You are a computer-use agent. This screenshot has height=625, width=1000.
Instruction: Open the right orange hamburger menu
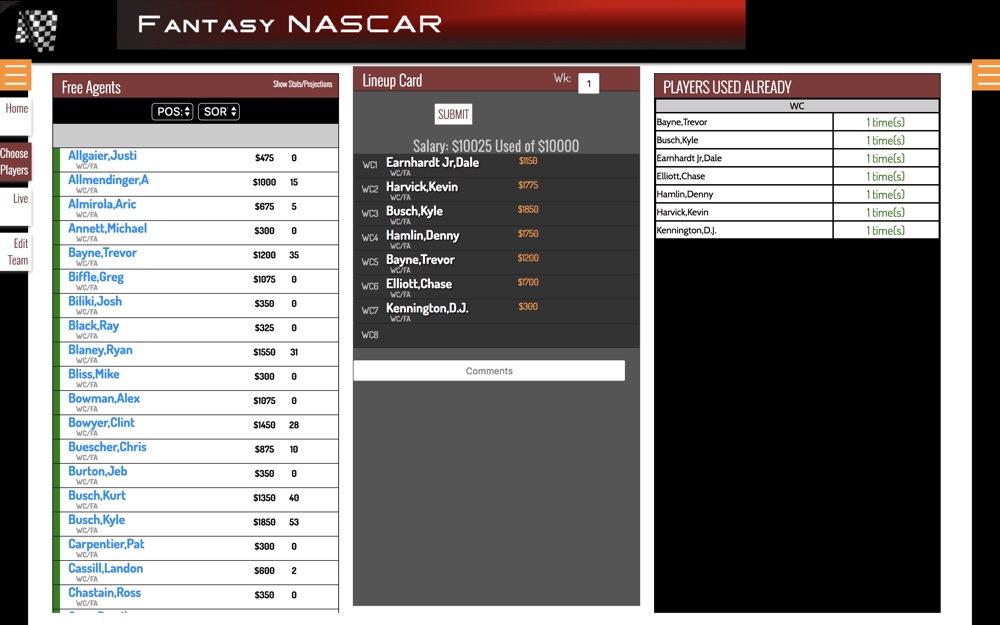[x=985, y=75]
